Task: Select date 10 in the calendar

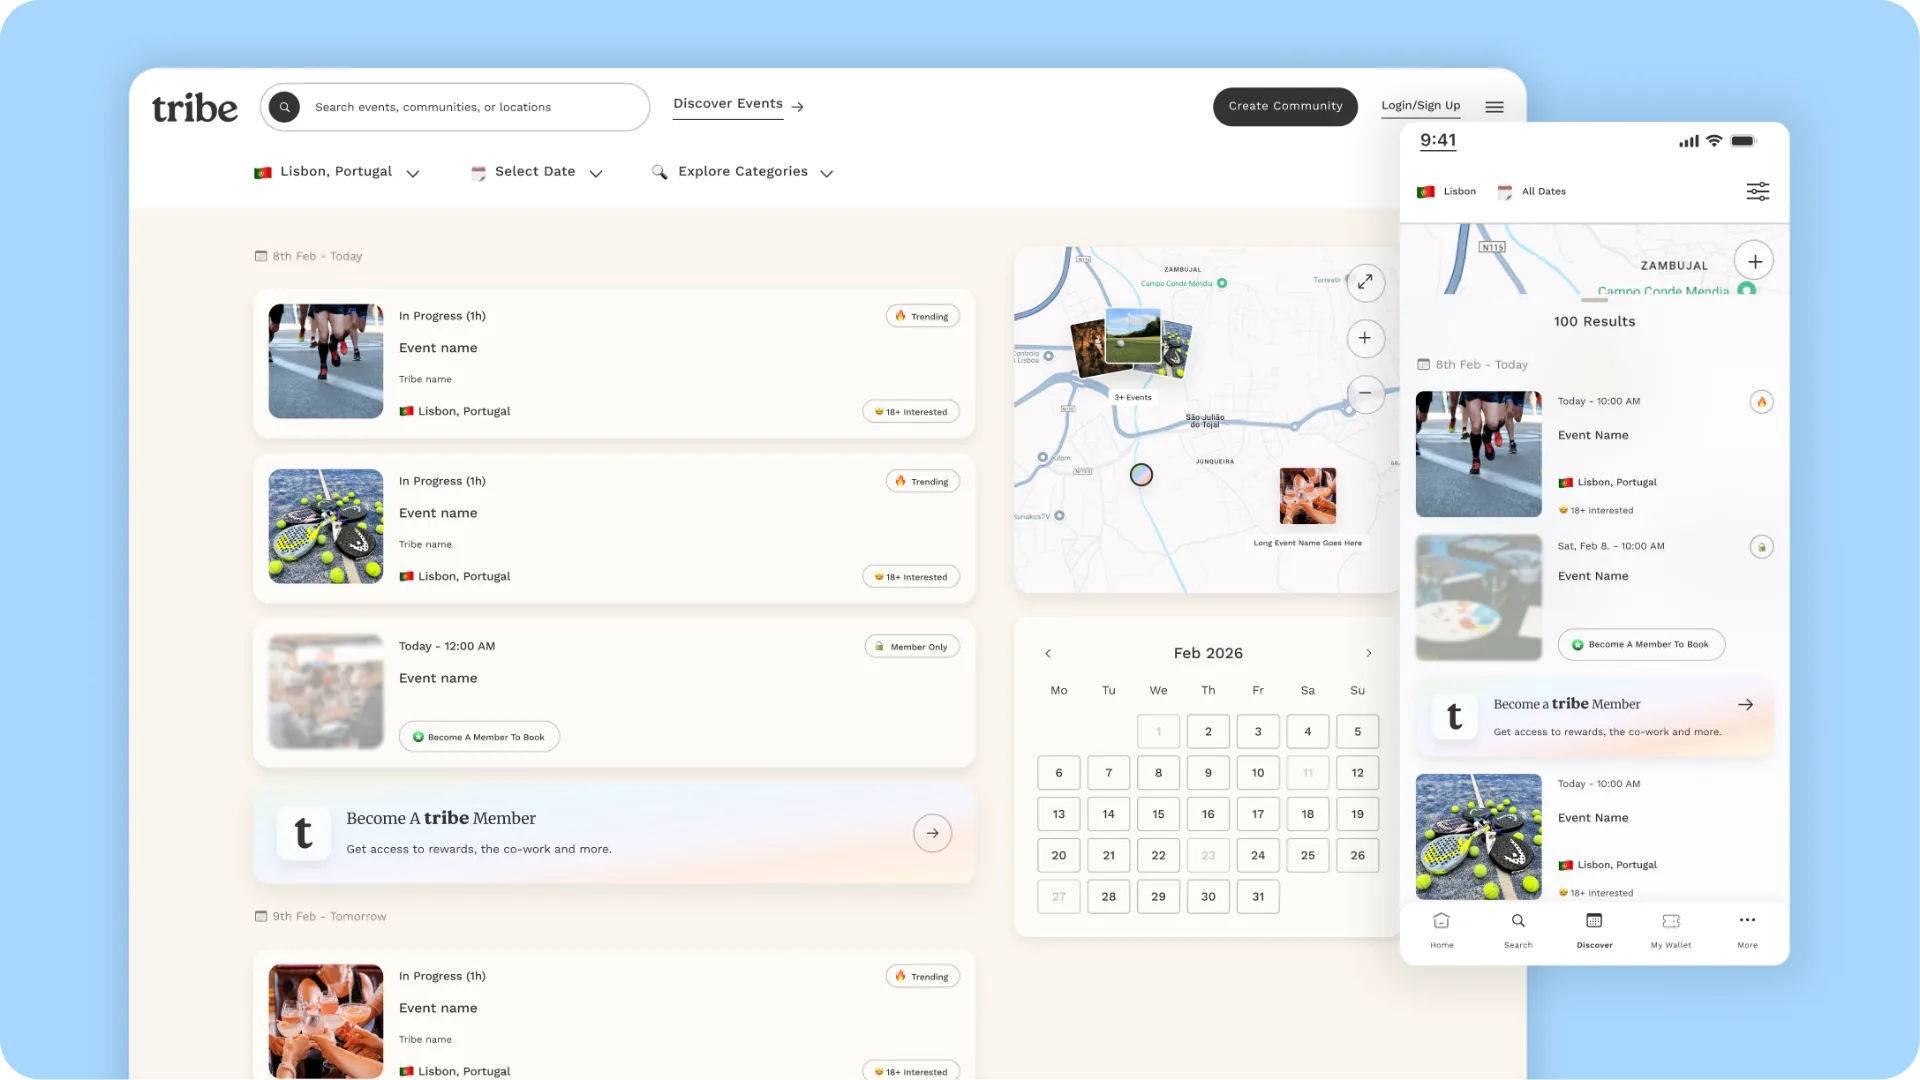Action: coord(1258,773)
